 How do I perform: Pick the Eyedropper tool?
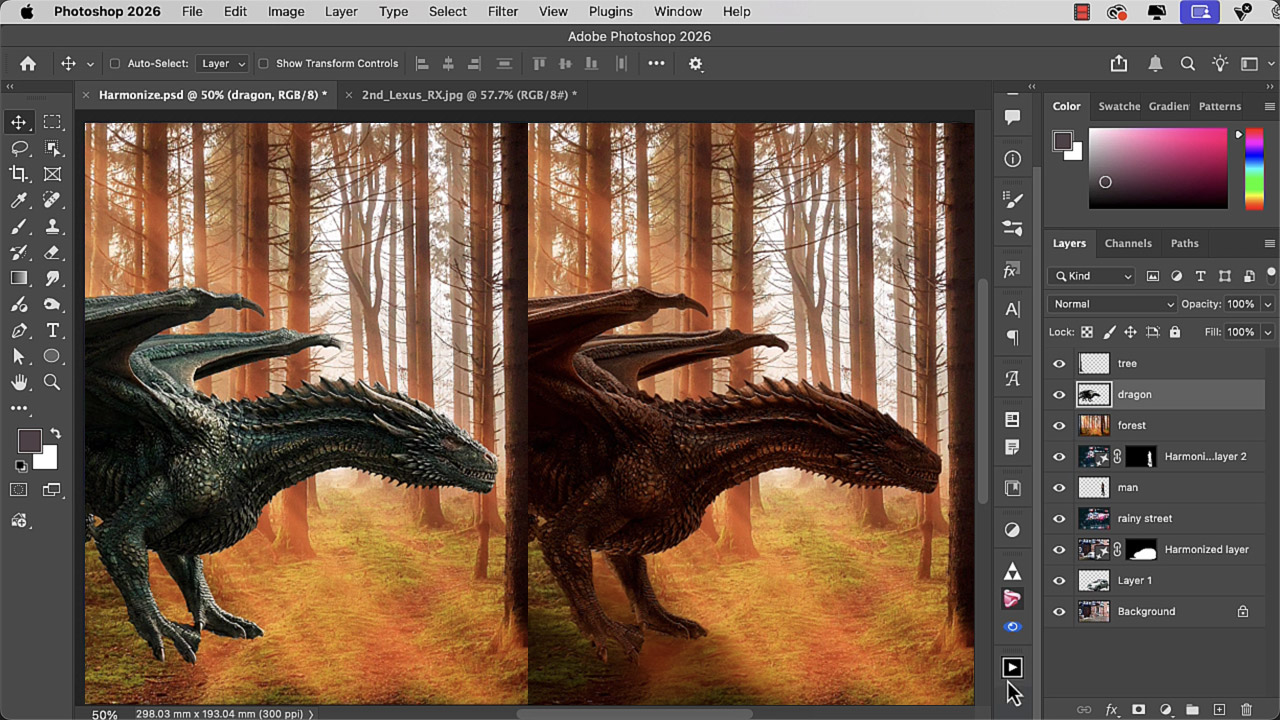click(19, 200)
